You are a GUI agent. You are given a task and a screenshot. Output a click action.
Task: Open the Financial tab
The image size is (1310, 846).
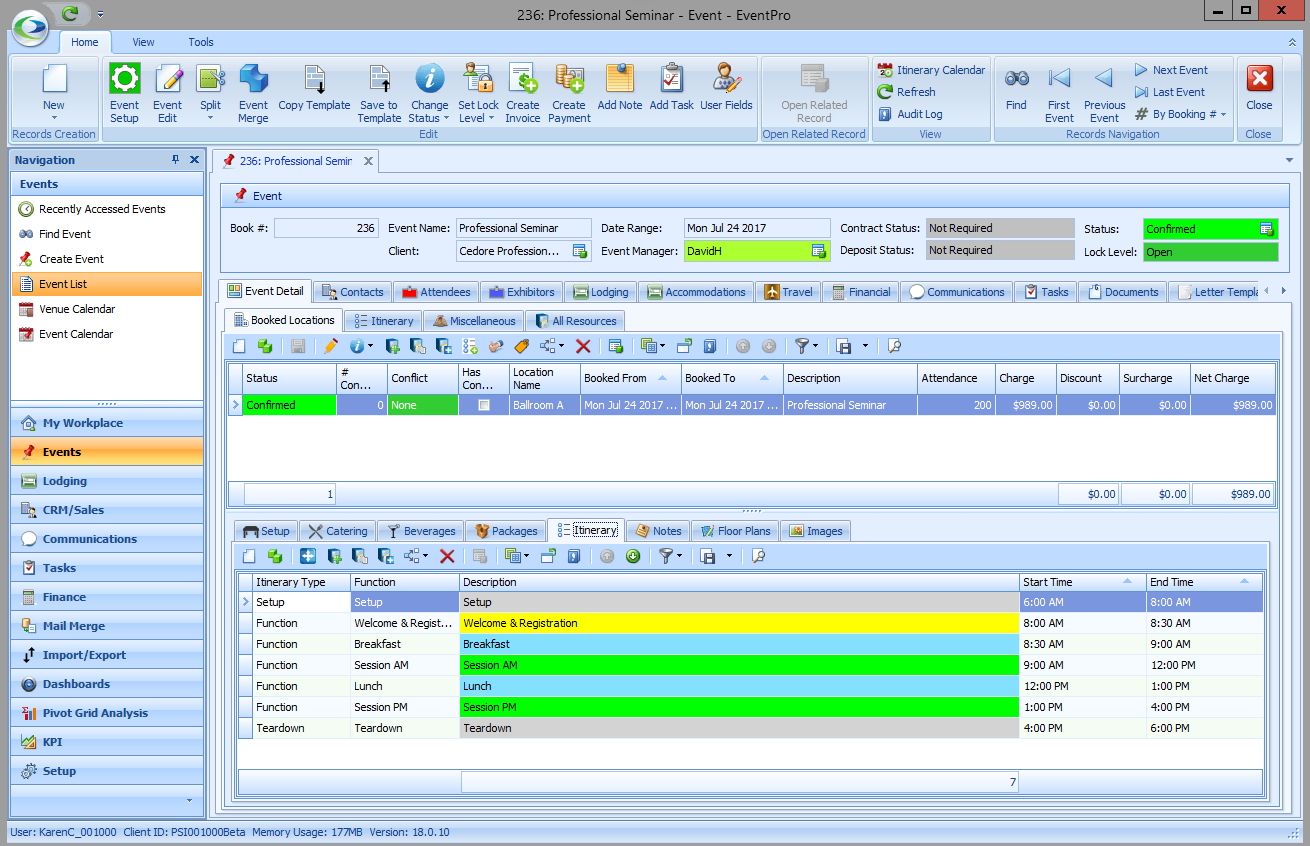click(x=859, y=292)
